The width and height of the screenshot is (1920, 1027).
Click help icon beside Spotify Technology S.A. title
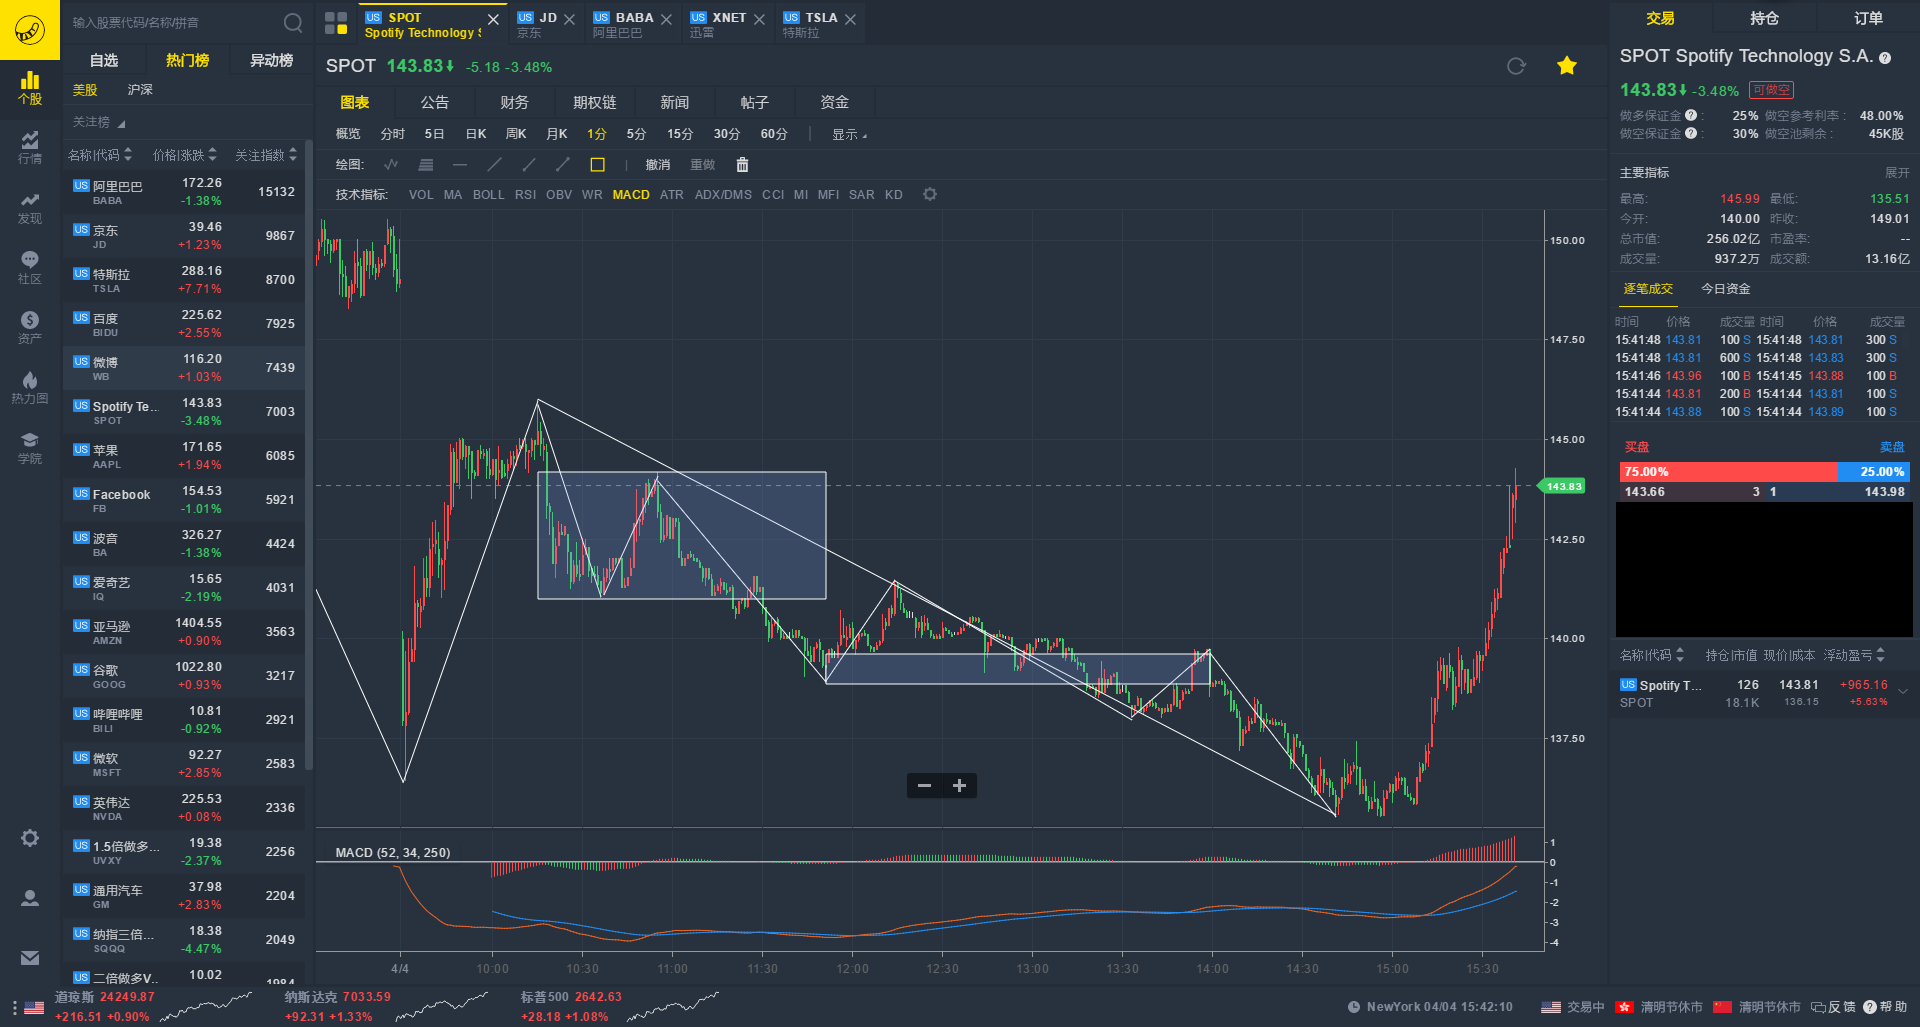coord(1885,58)
